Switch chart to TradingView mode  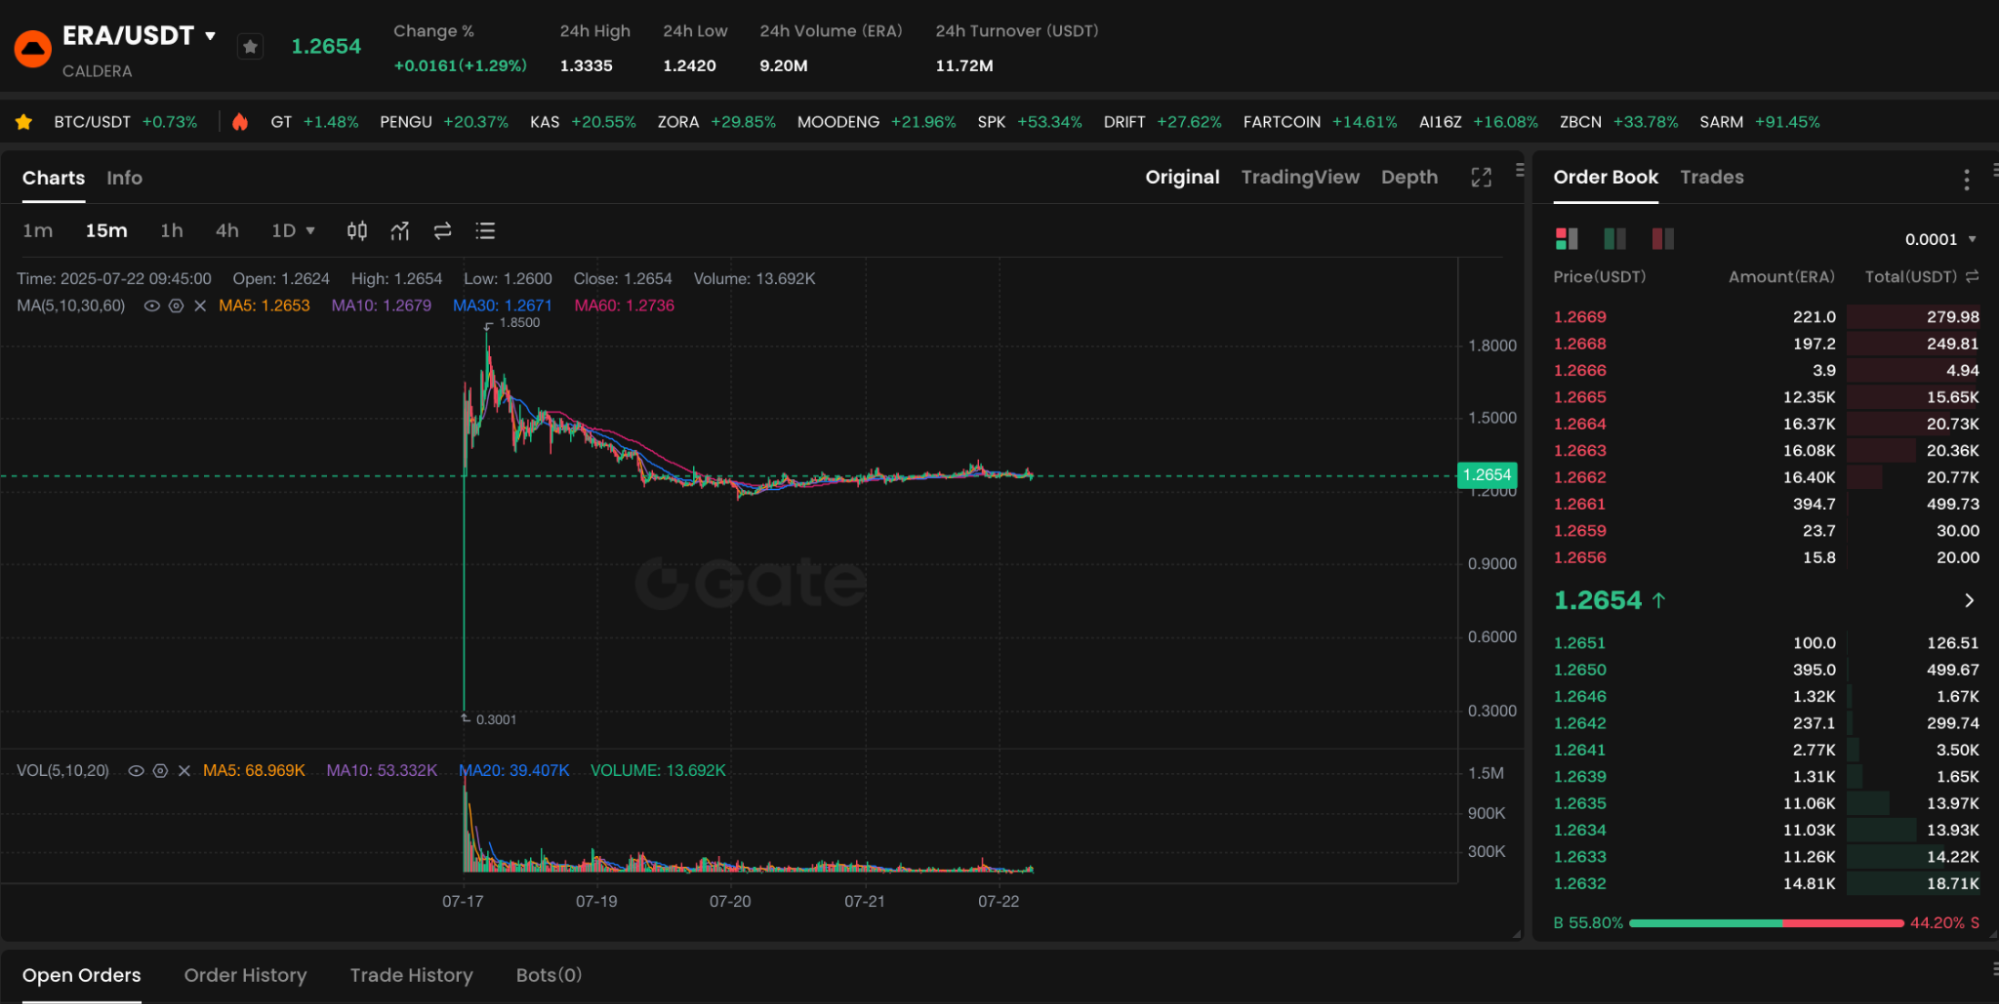click(x=1299, y=177)
